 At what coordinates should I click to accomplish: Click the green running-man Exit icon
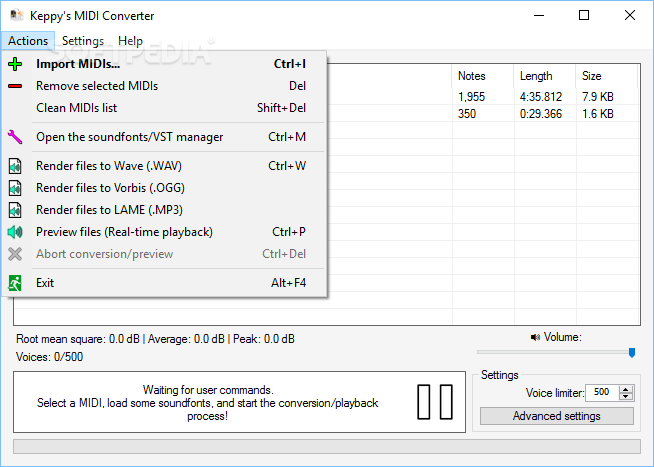point(15,283)
